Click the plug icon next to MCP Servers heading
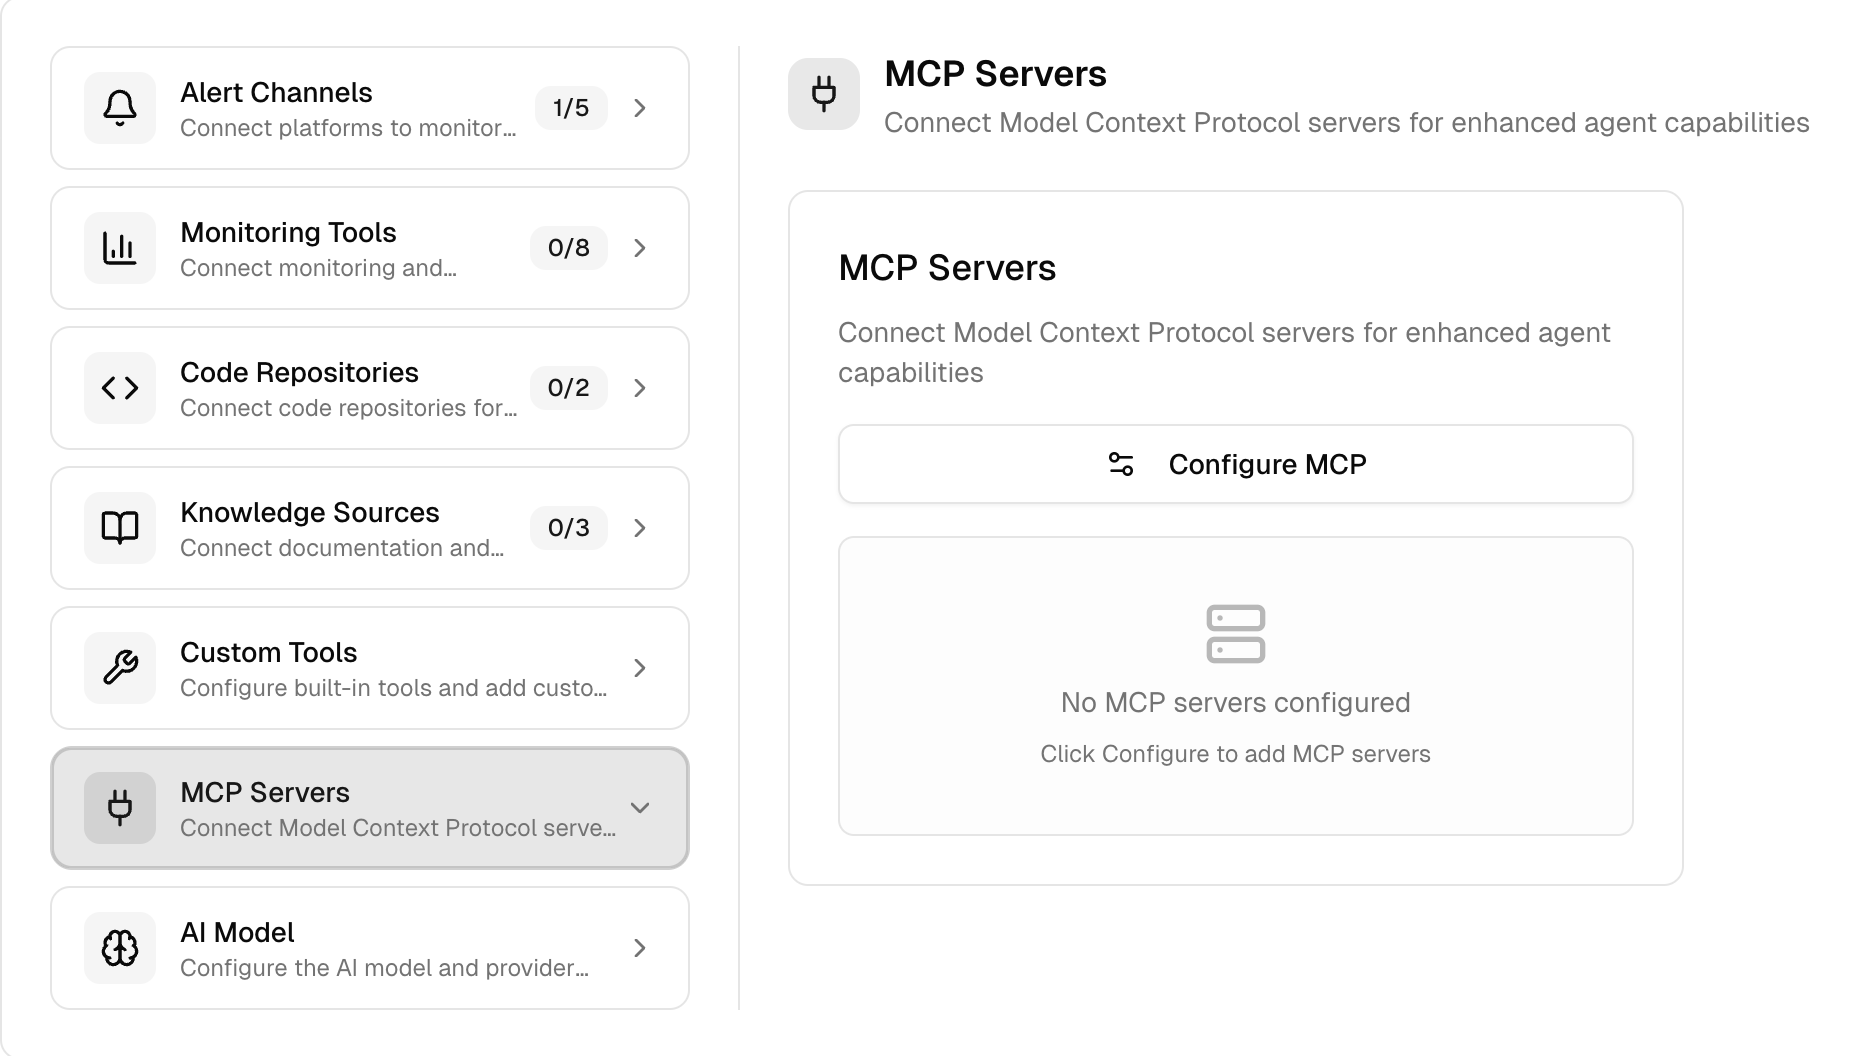Screen dimensions: 1862x1056 (x=824, y=94)
